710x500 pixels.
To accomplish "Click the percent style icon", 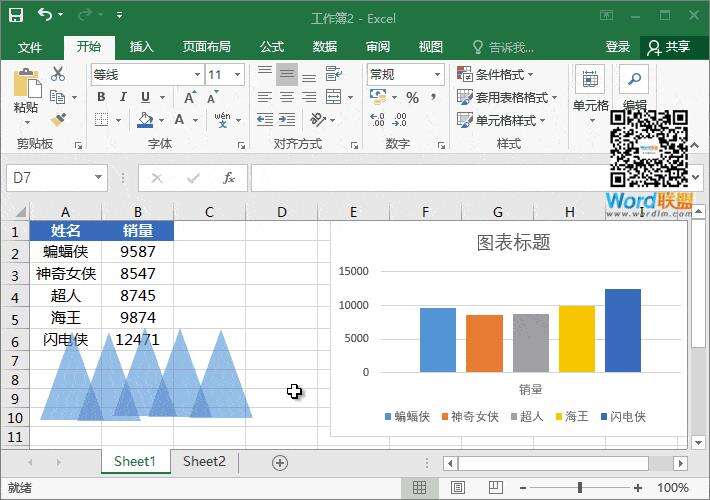I will tap(412, 97).
